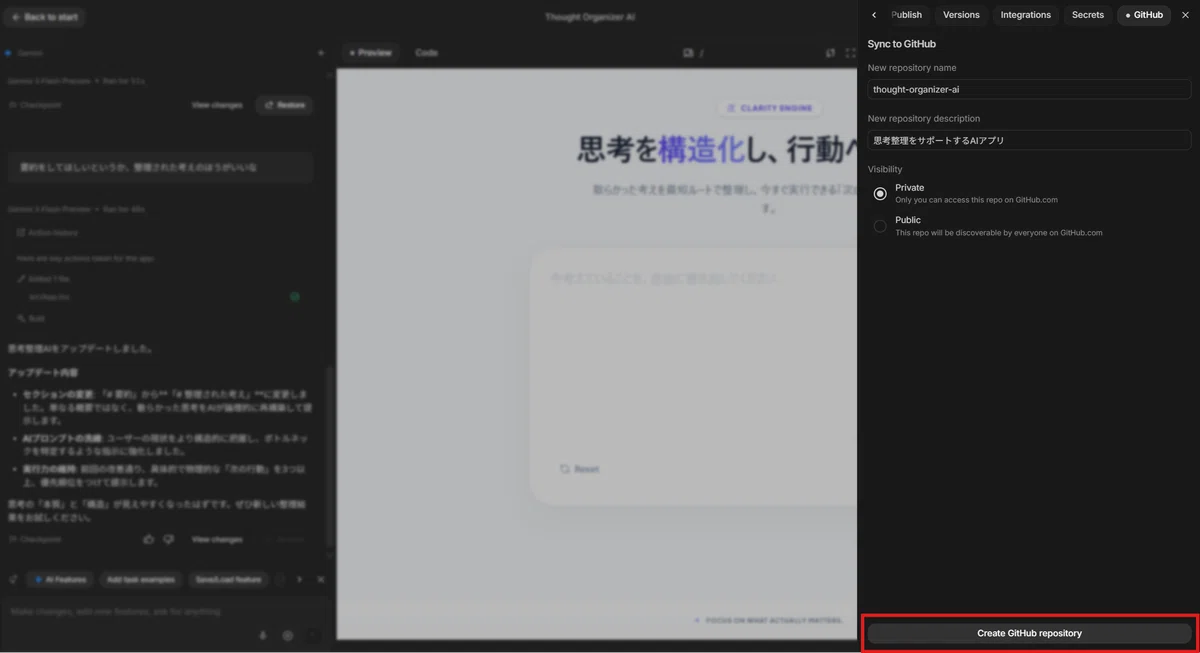Reload the app preview

(830, 53)
